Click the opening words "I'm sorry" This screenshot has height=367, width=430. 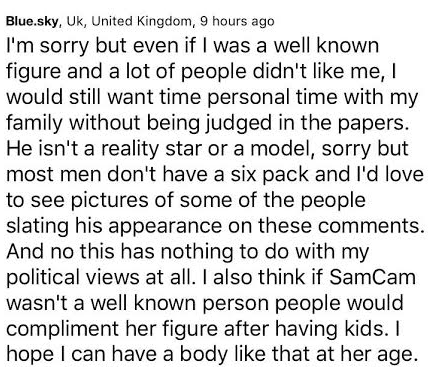(x=48, y=46)
